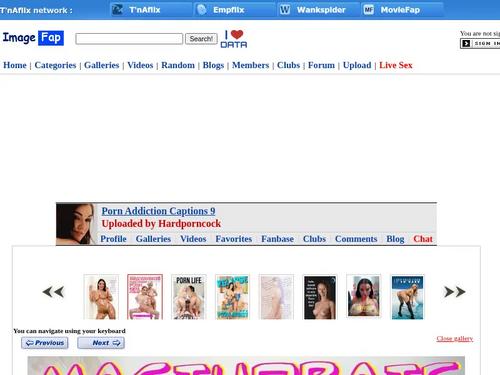
Task: Switch to the uploader's Blog tab
Action: [x=395, y=239]
